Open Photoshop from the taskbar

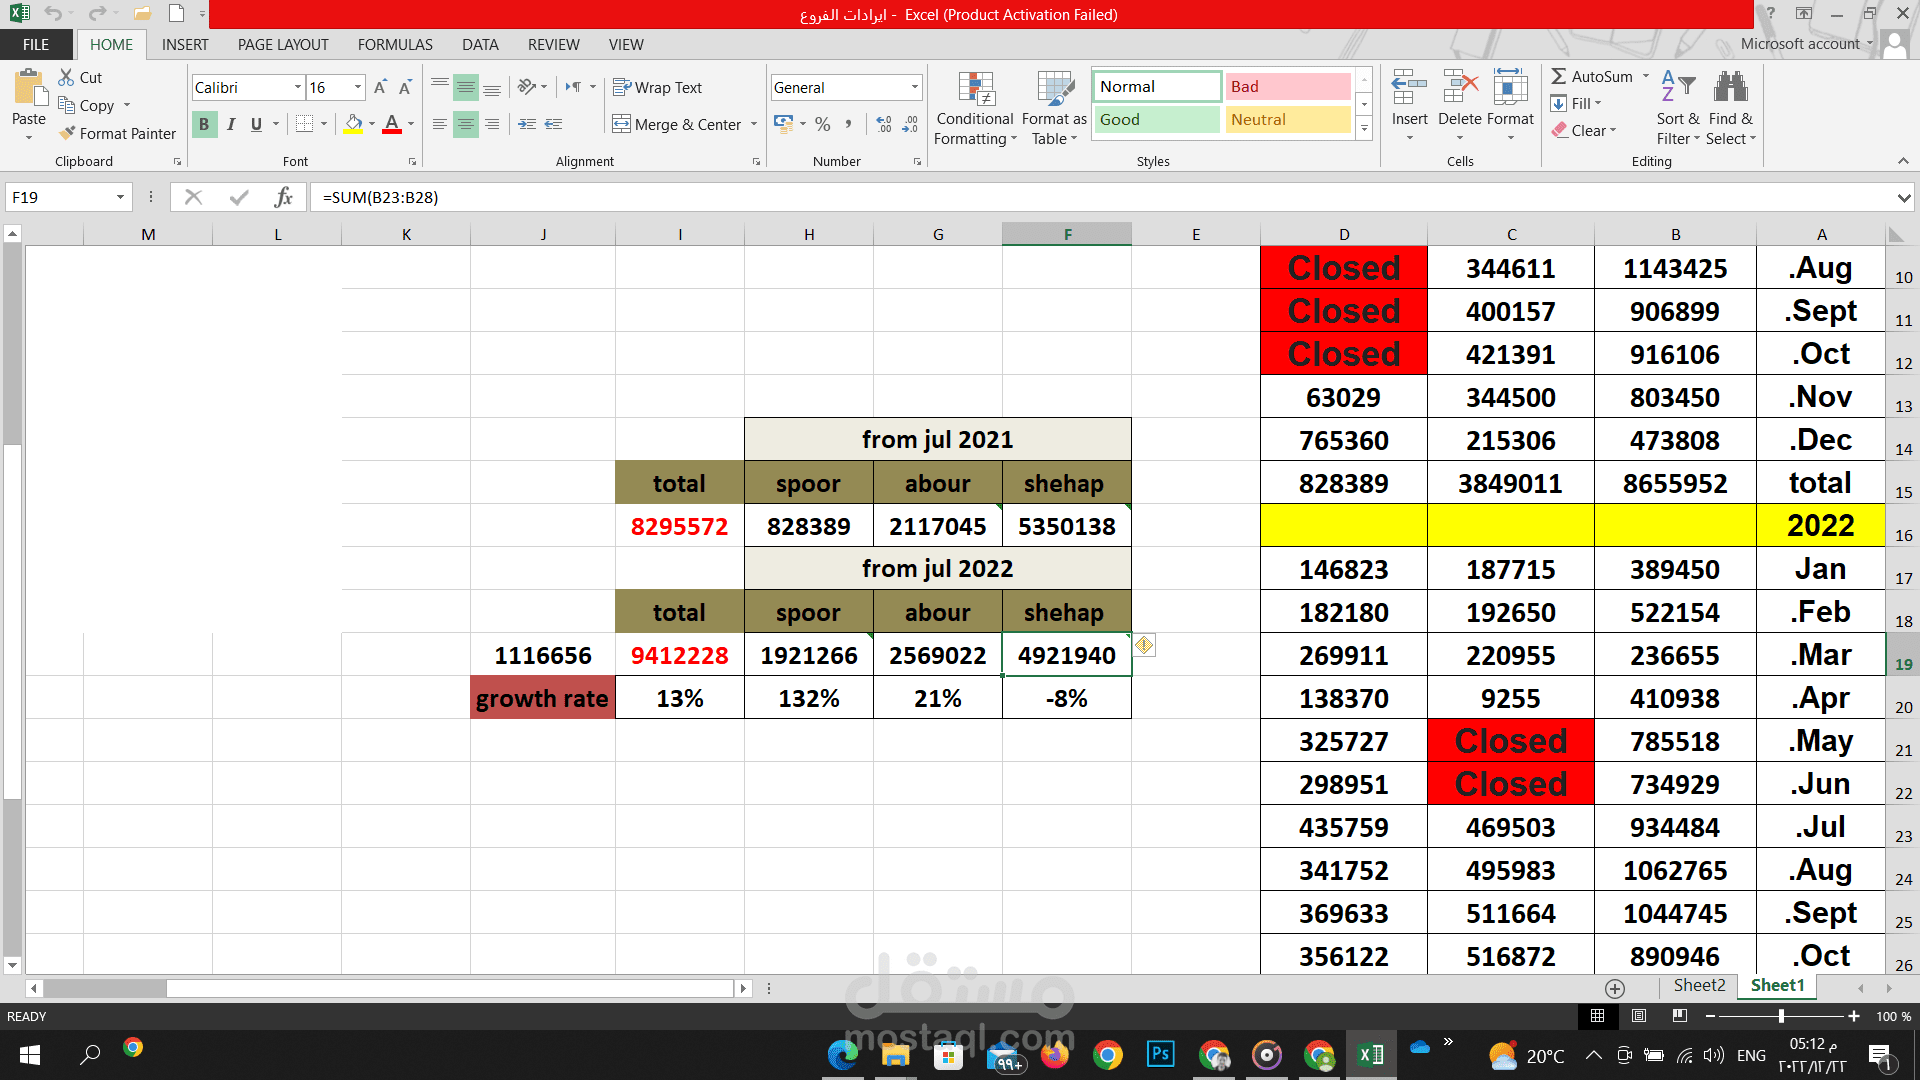pyautogui.click(x=1160, y=1054)
